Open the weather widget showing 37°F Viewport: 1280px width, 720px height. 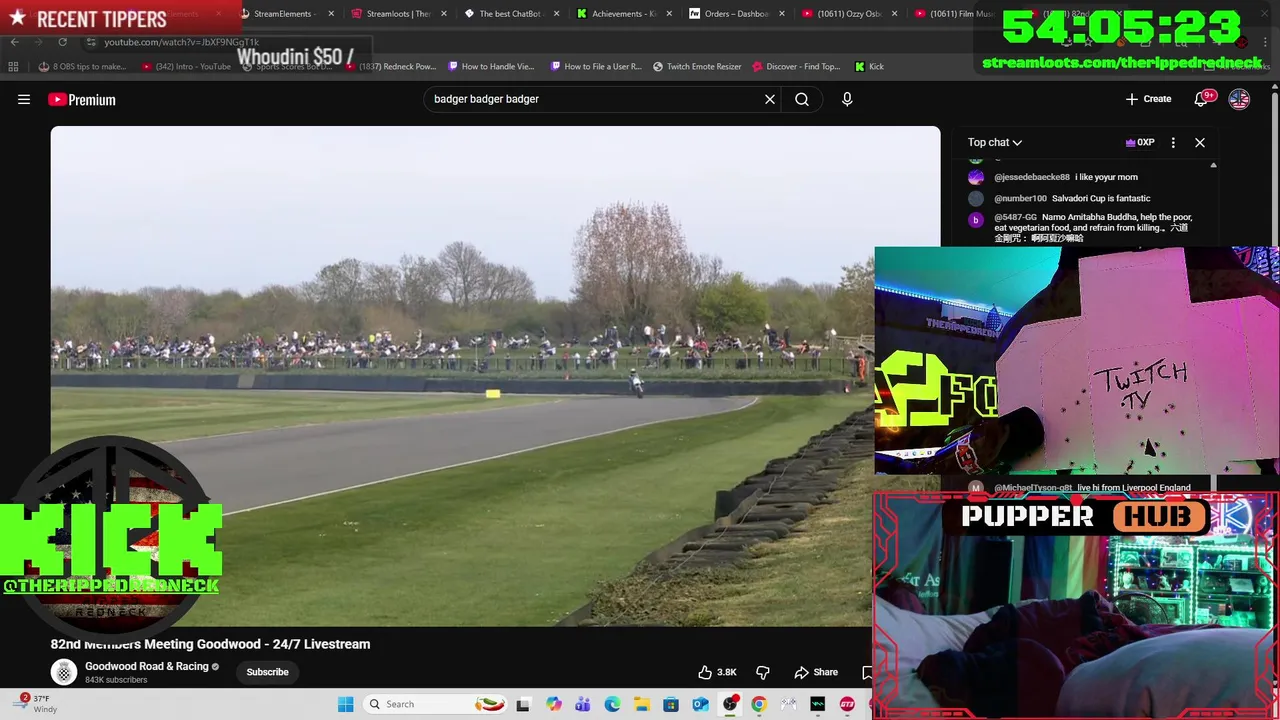coord(36,703)
